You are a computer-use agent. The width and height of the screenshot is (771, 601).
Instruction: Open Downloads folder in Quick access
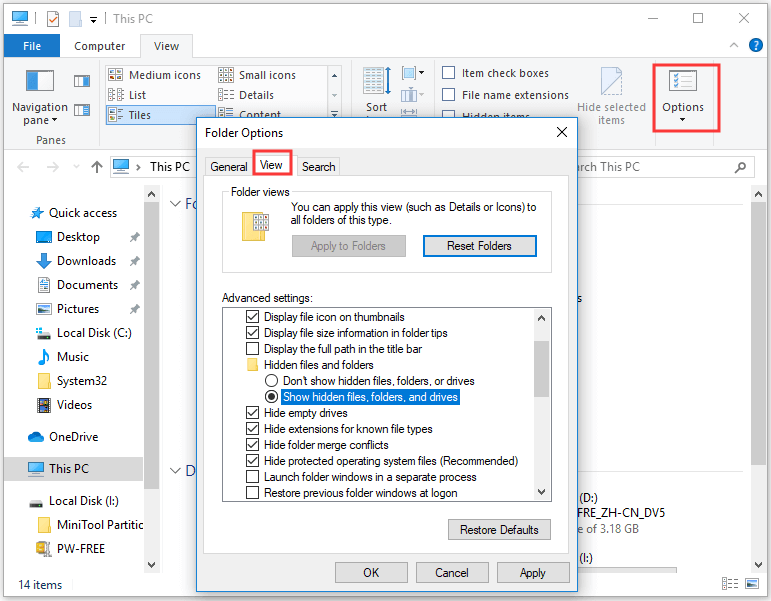pyautogui.click(x=86, y=261)
